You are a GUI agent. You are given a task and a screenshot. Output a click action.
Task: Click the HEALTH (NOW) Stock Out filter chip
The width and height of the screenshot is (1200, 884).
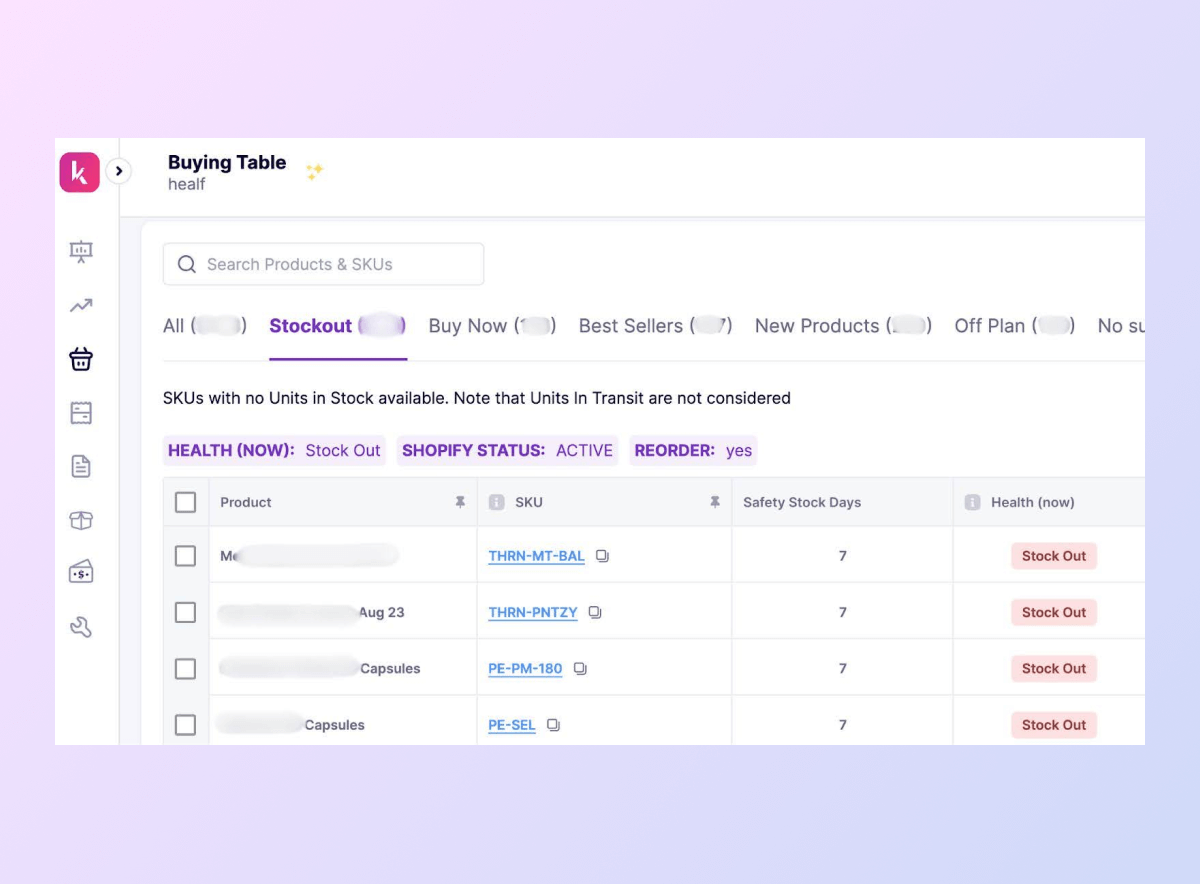tap(274, 450)
